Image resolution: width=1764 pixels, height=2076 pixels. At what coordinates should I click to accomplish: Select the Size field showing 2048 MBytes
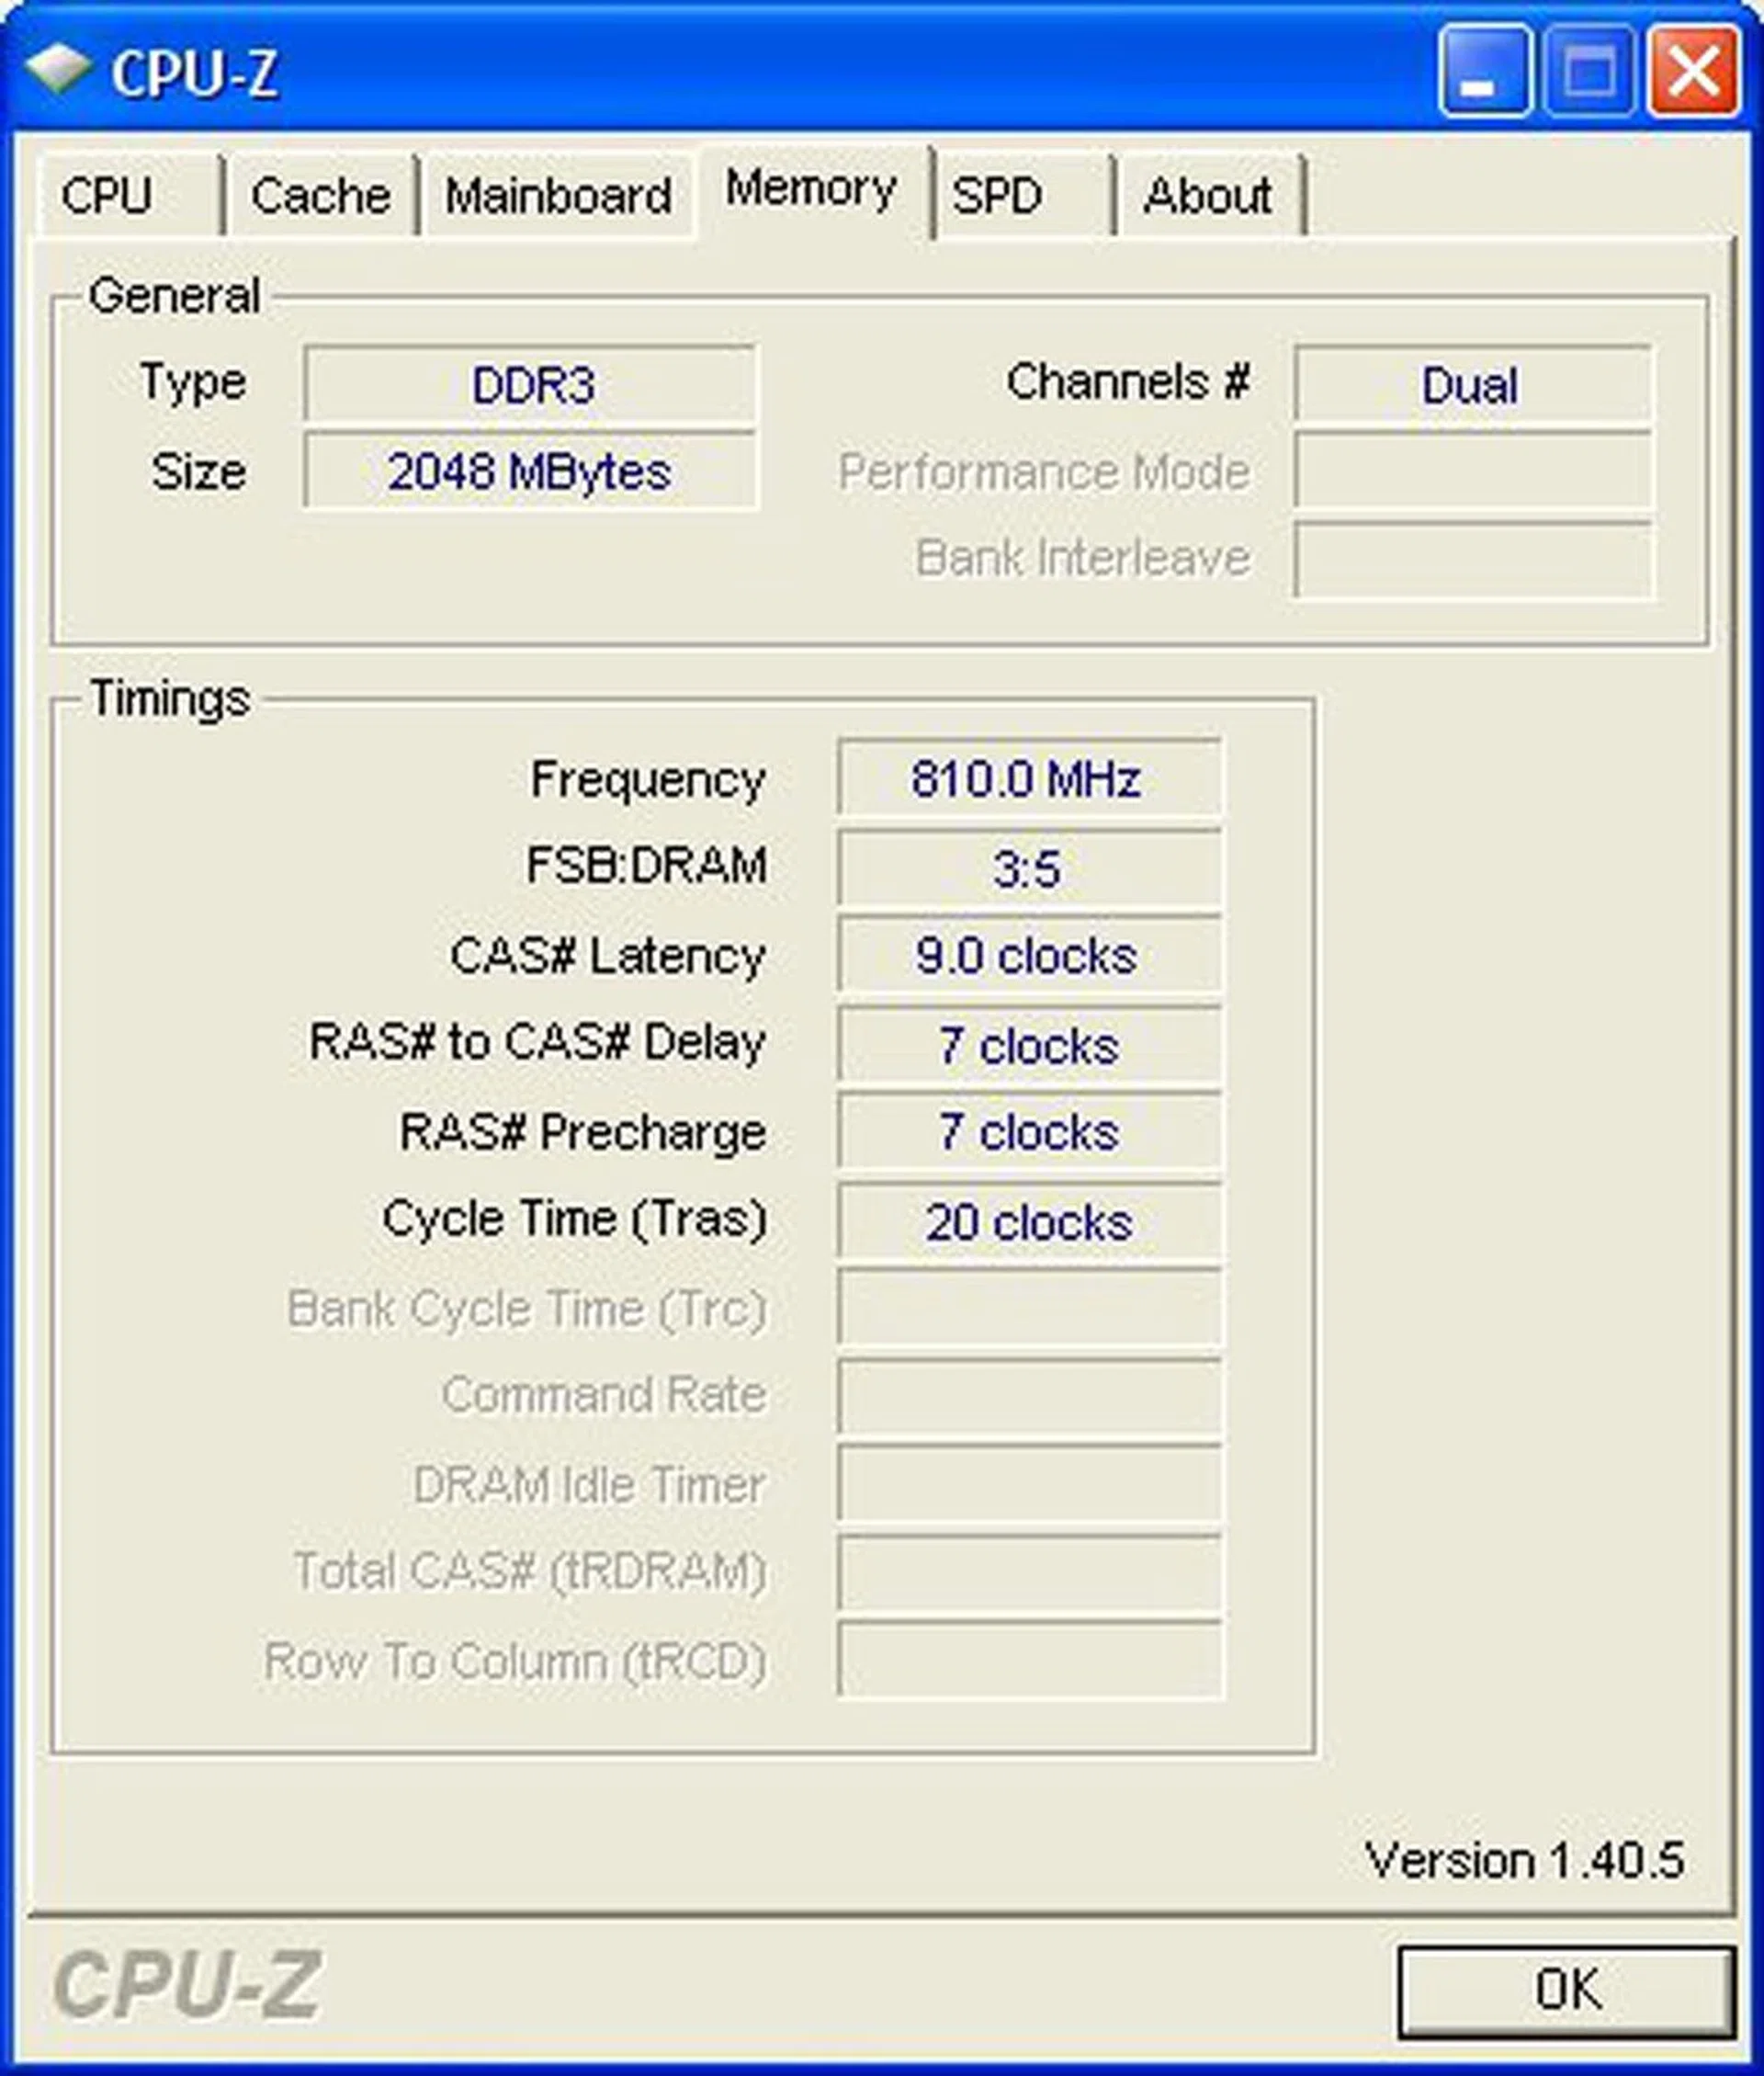(530, 473)
